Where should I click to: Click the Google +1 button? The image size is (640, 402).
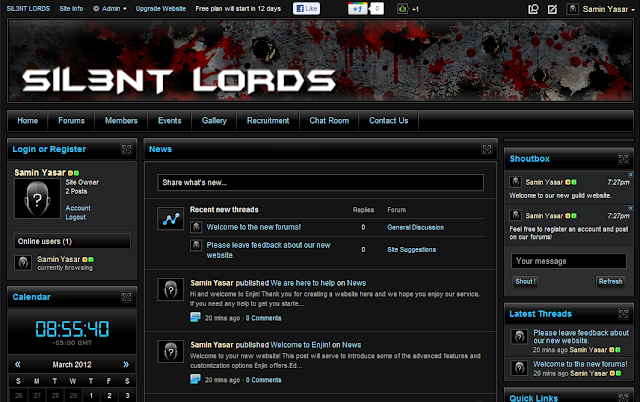pos(358,9)
